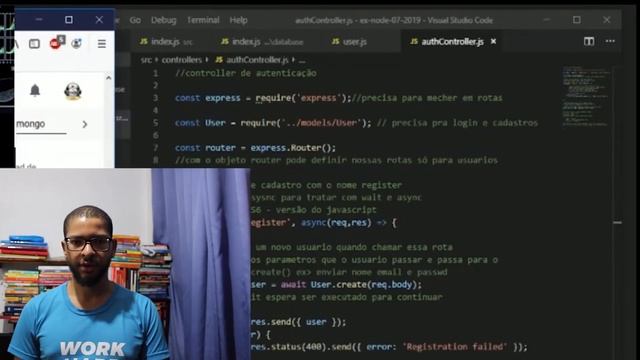Click "require('express')" on line 3
Screen dimensions: 640x360
pos(301,98)
